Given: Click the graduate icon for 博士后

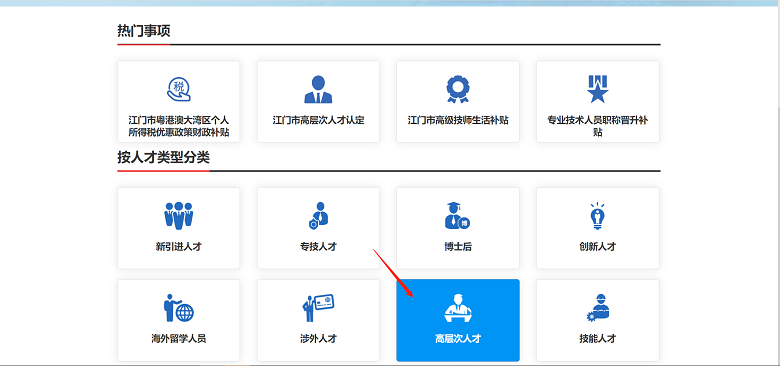Looking at the screenshot, I should click(x=458, y=216).
